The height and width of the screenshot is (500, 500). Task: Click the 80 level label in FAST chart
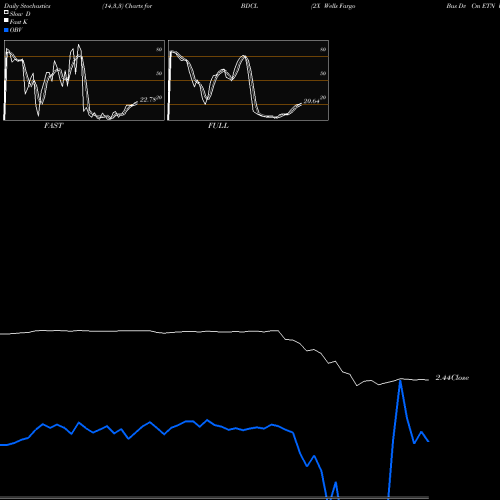159,49
